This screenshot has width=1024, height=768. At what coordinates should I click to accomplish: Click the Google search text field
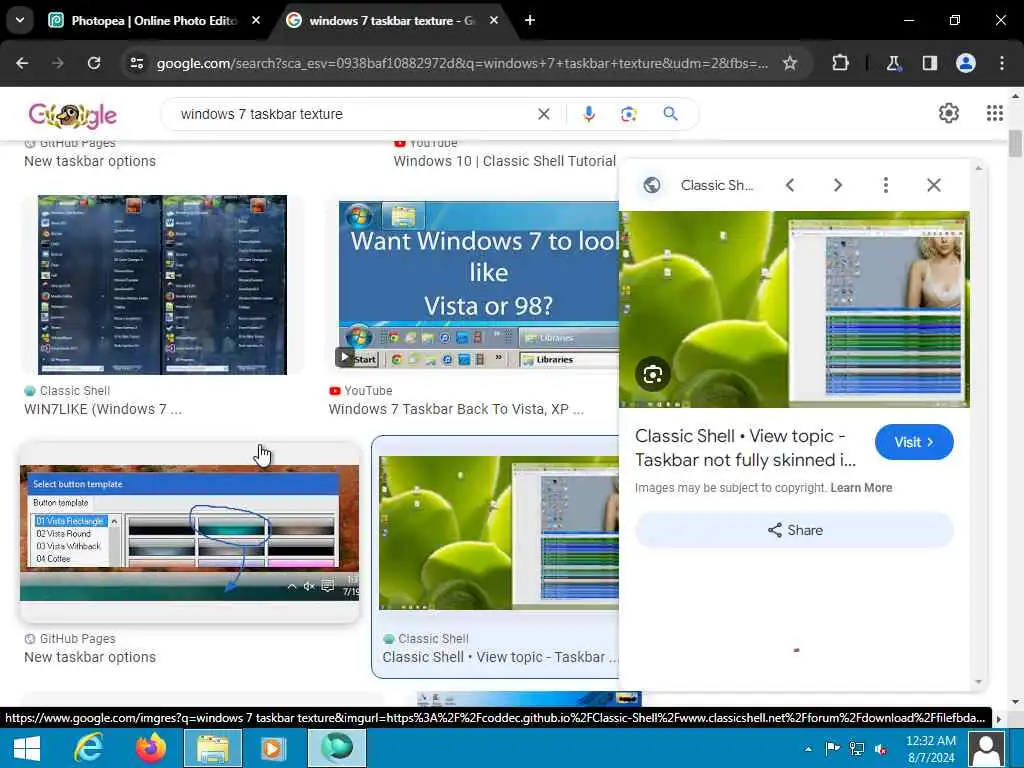(353, 114)
